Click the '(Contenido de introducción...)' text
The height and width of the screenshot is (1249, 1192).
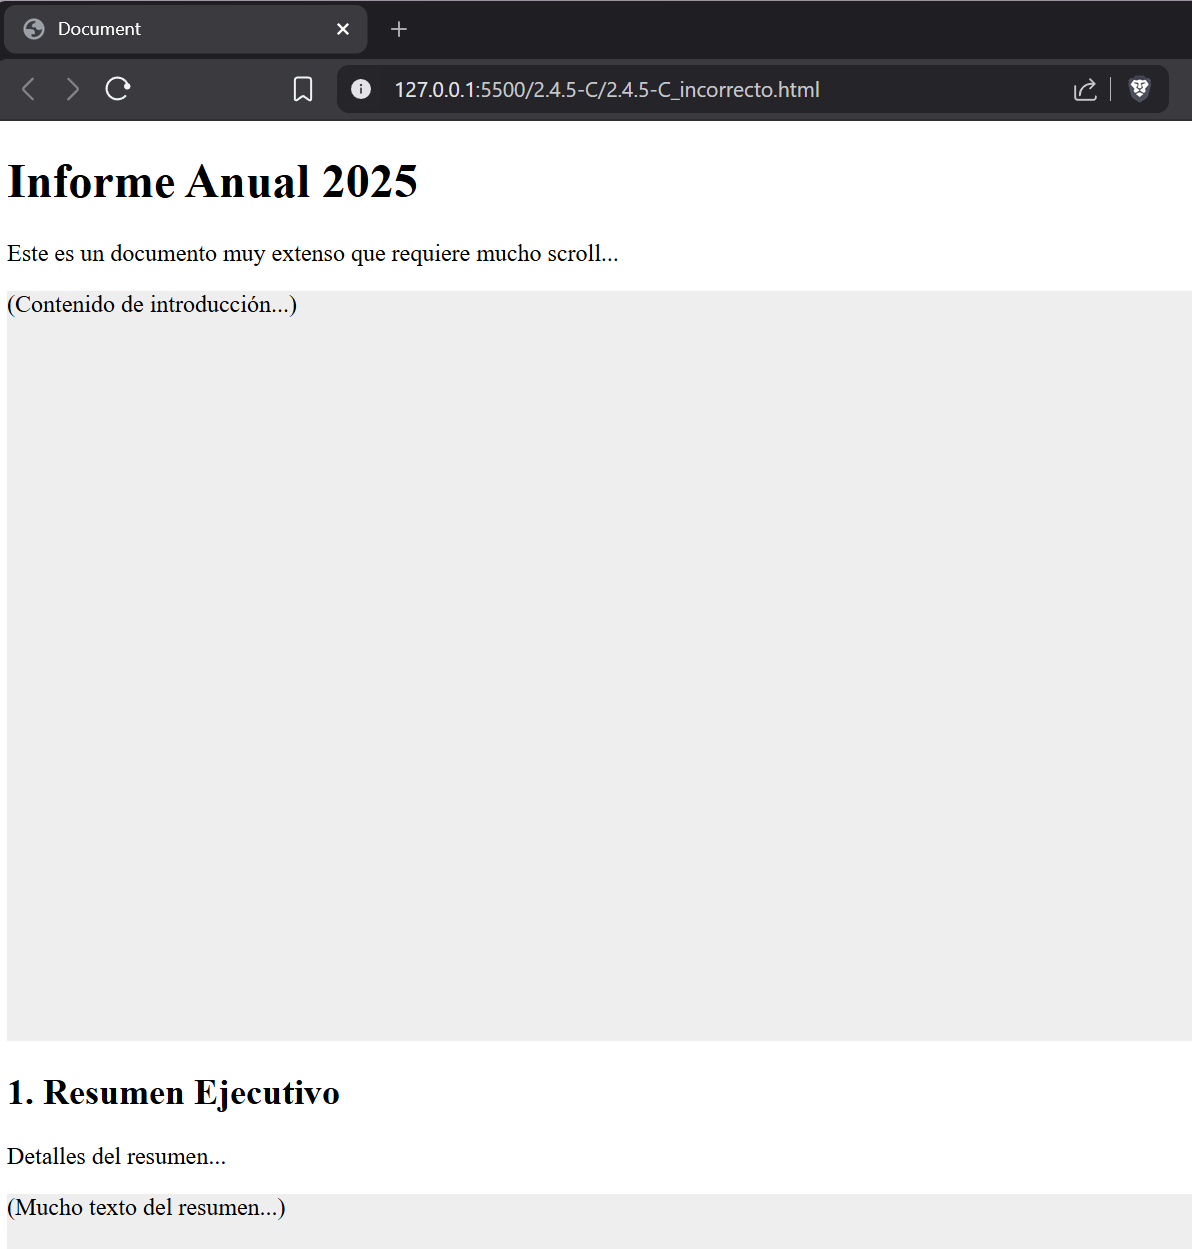coord(152,305)
